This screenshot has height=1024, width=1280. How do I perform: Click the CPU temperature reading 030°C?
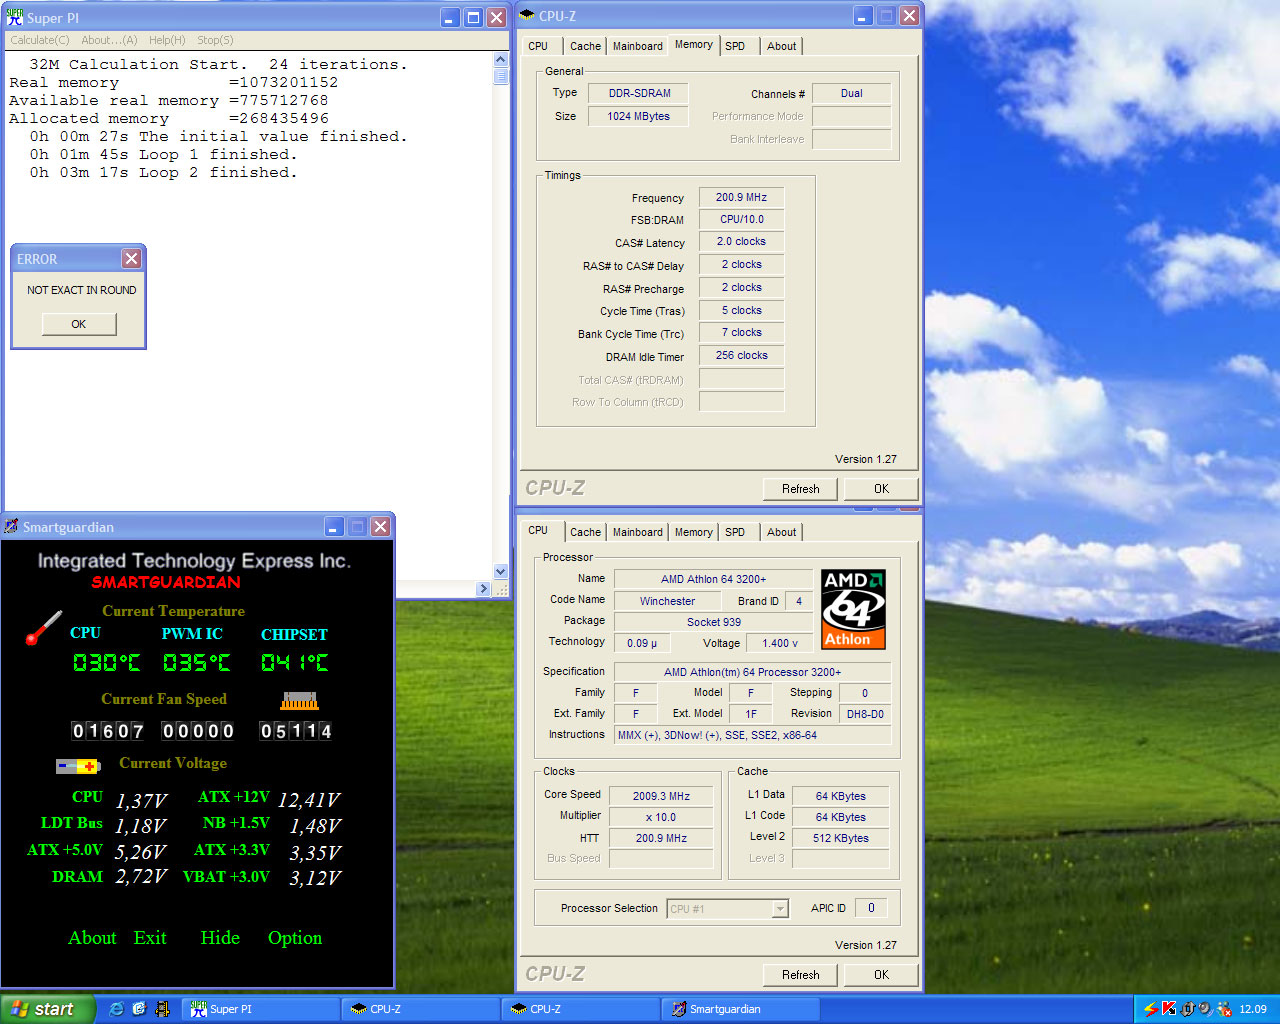[106, 663]
